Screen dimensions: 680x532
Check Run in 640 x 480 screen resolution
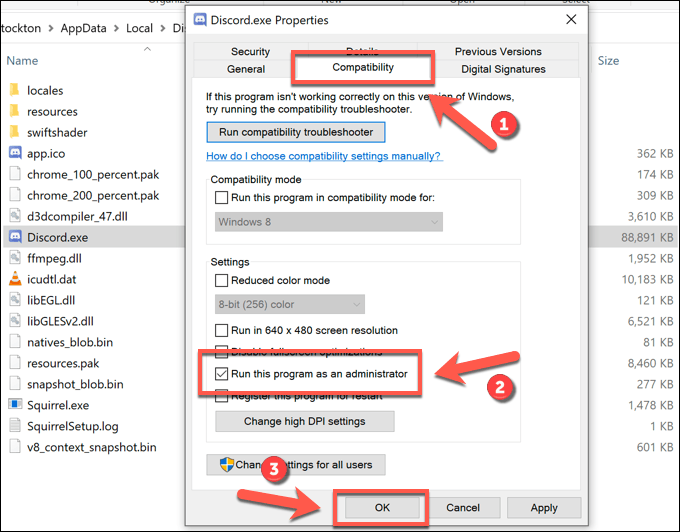pos(222,330)
